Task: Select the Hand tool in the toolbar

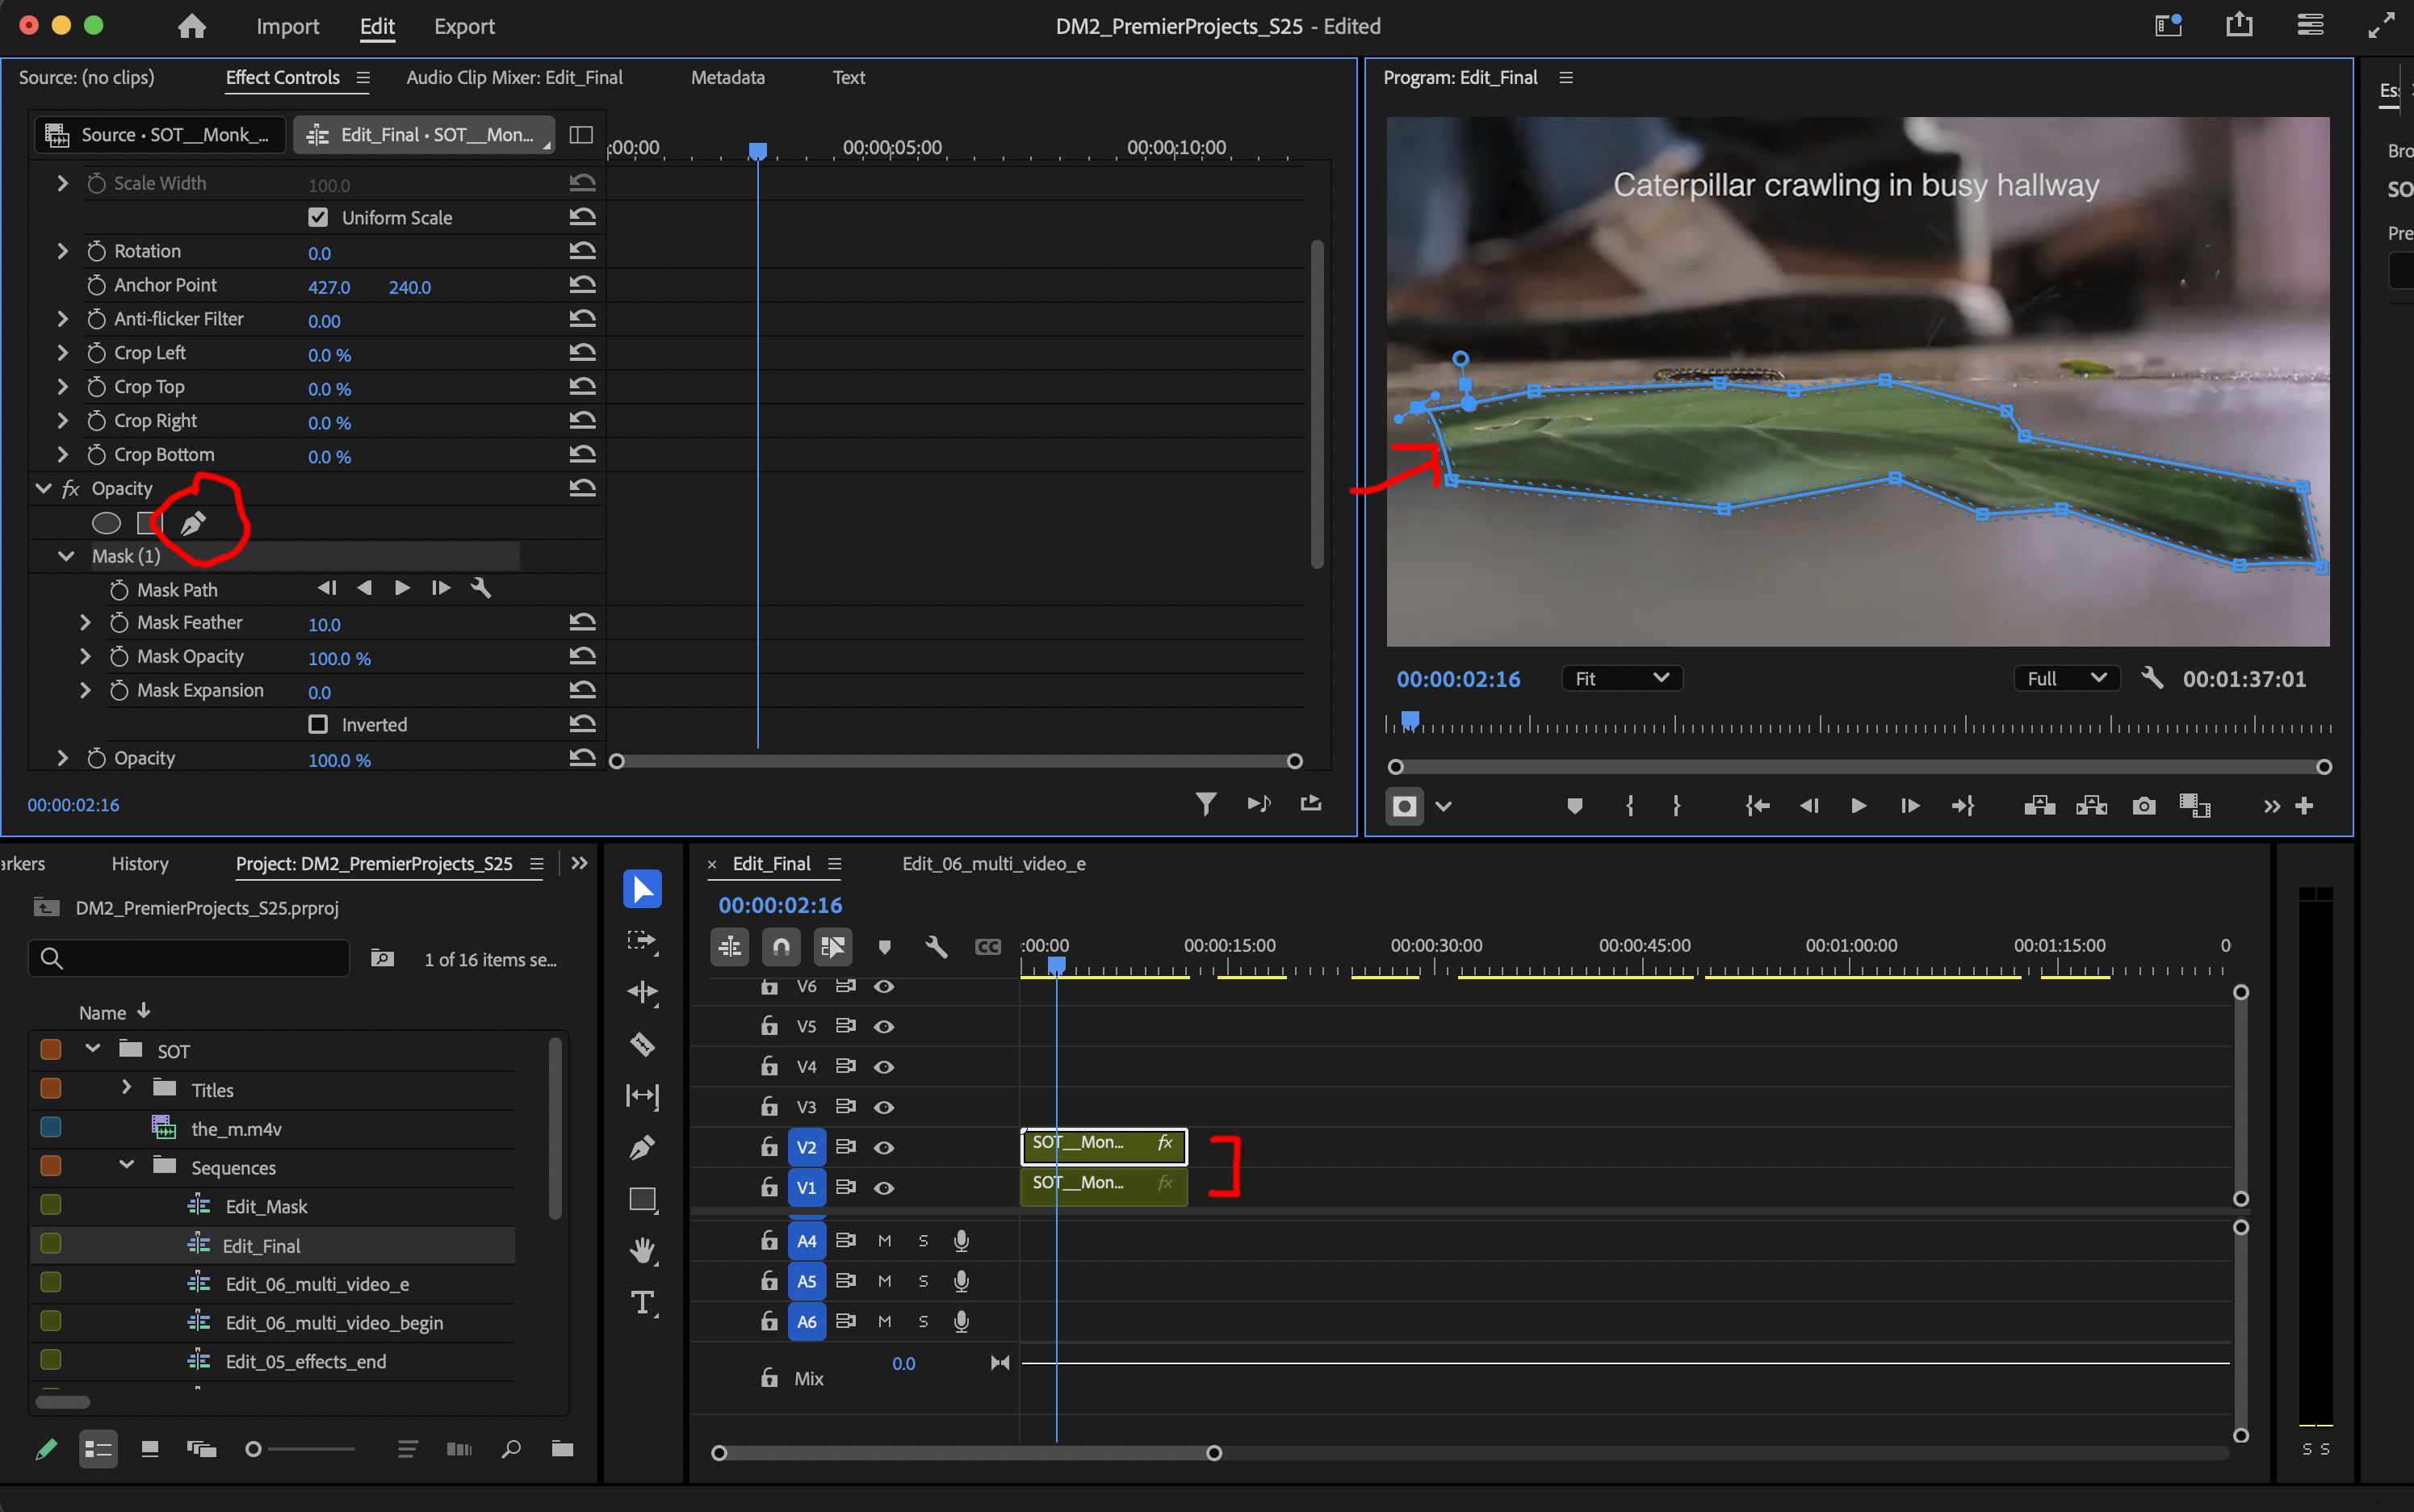Action: click(642, 1250)
